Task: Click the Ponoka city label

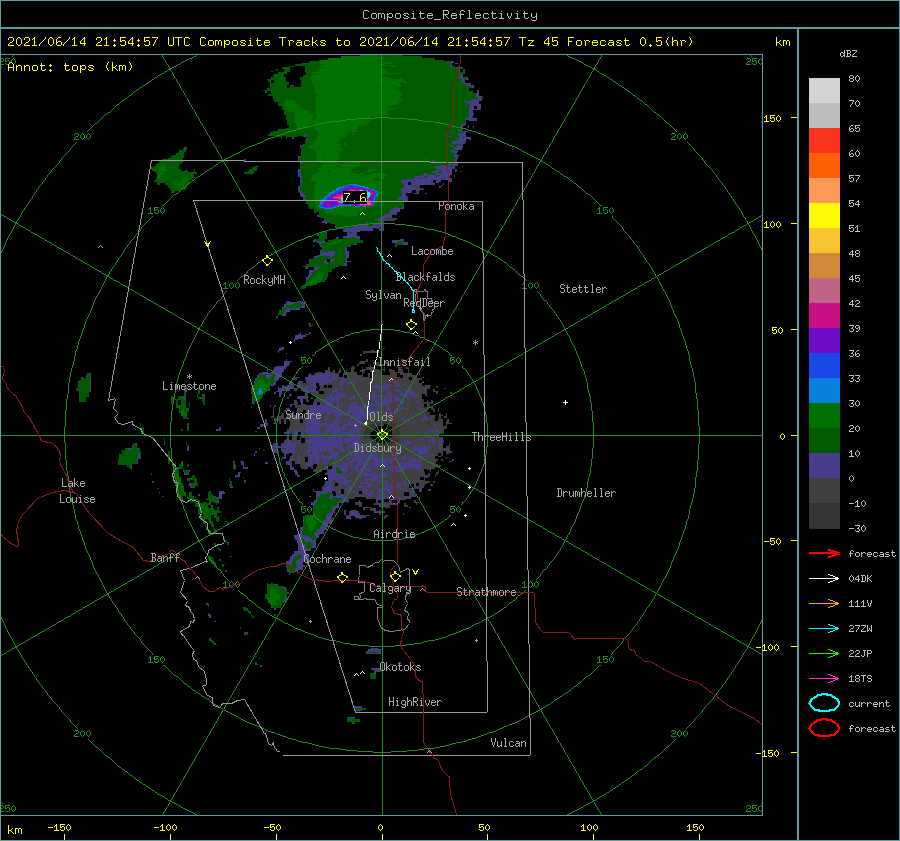Action: tap(456, 206)
